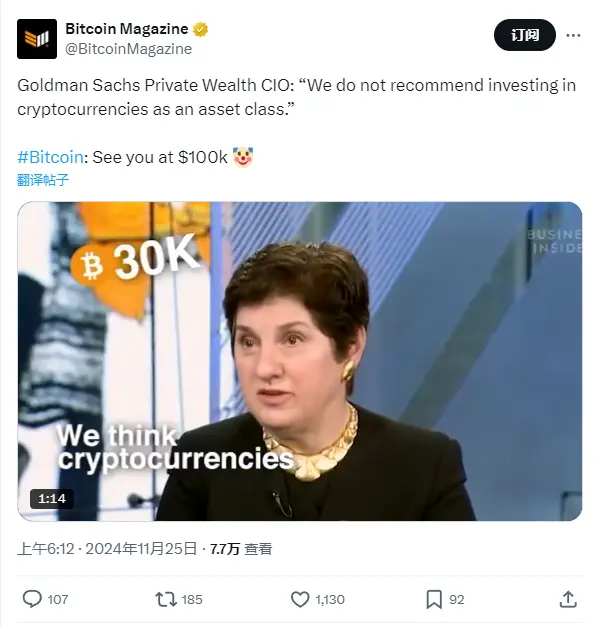Open the @BitcoinMagazine handle
The image size is (599, 627).
[x=128, y=49]
